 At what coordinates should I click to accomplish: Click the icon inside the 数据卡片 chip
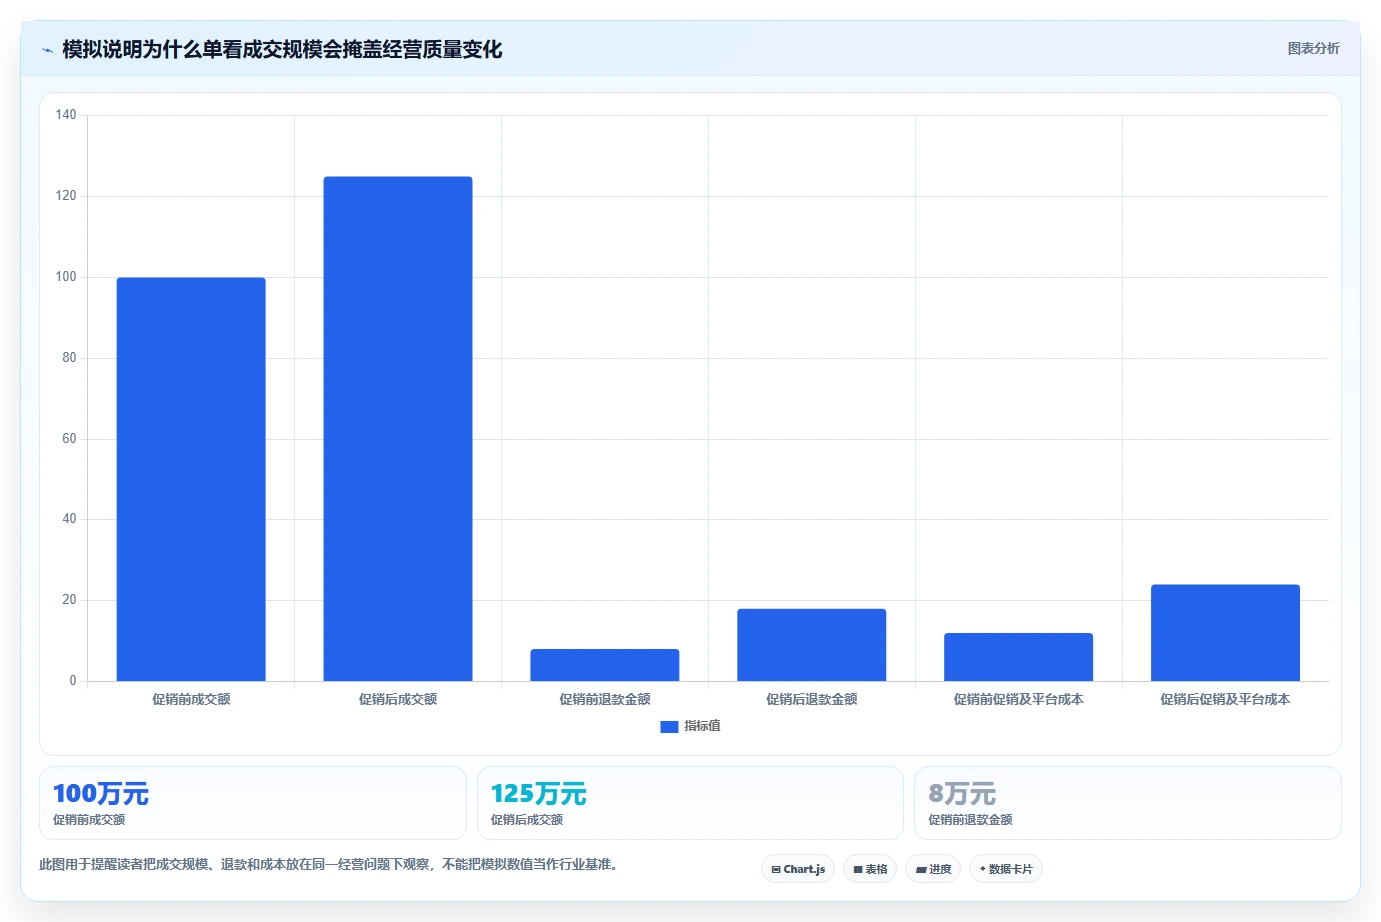tap(983, 869)
